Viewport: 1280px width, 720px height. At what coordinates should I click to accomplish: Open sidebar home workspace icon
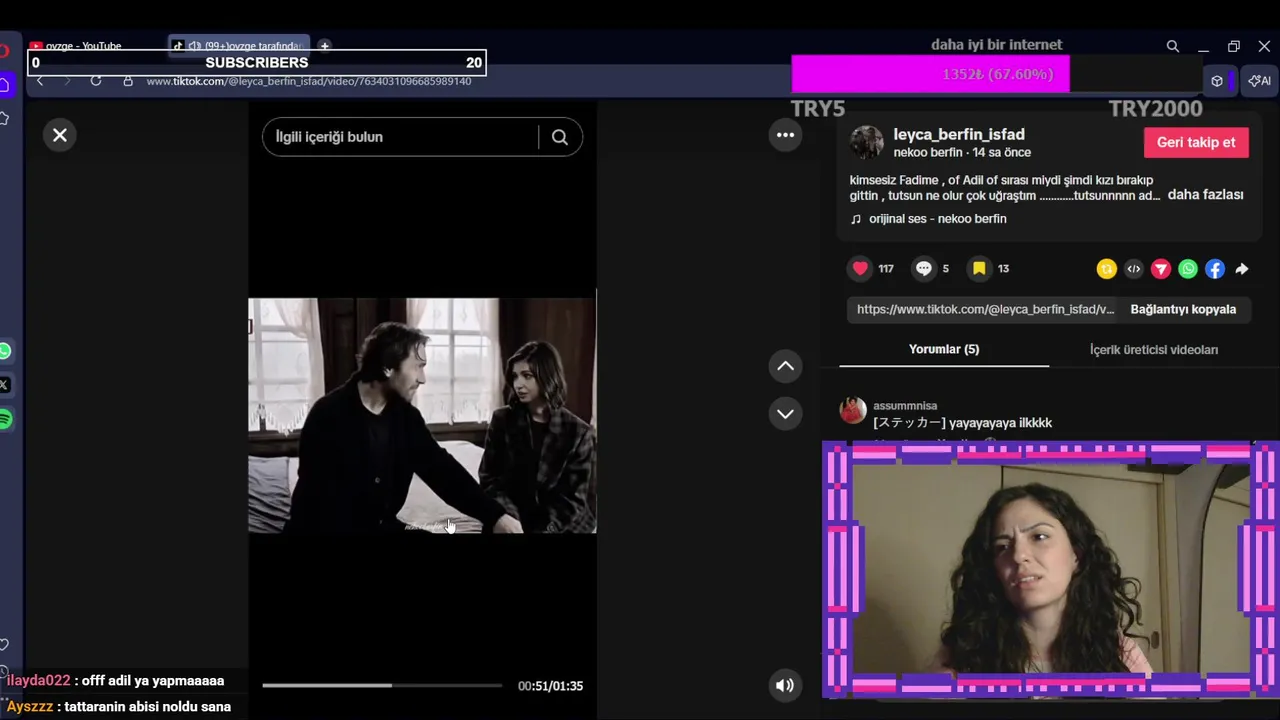5,85
